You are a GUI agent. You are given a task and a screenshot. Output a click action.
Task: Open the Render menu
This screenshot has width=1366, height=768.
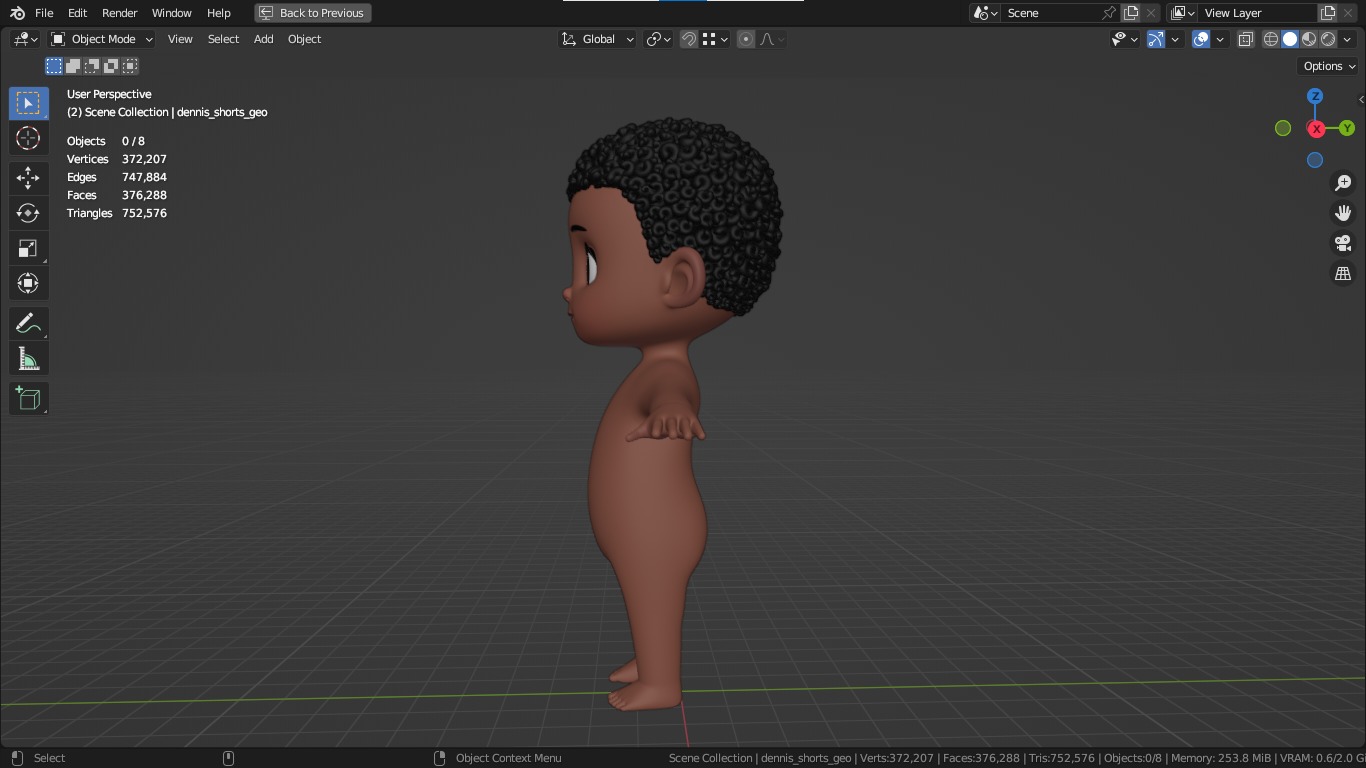tap(120, 13)
